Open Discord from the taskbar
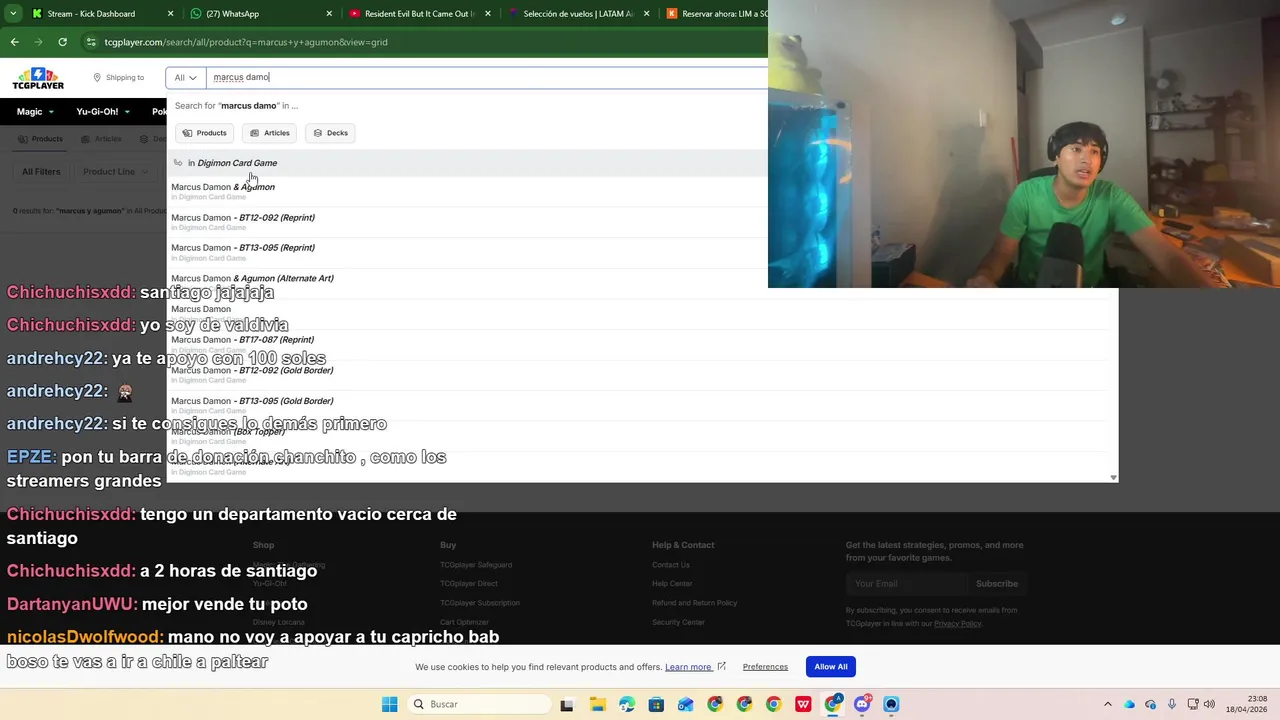Screen dimensions: 1280x720 point(862,704)
